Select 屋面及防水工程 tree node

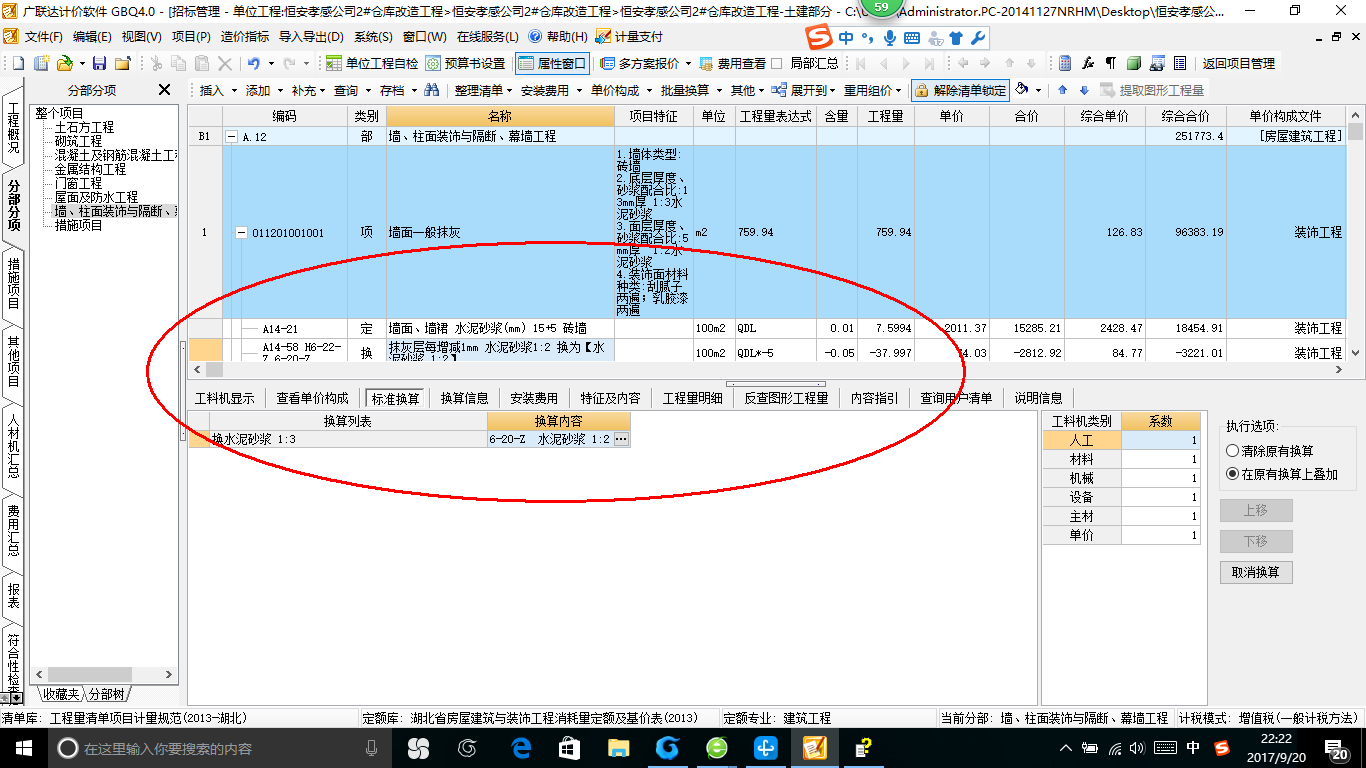click(x=96, y=198)
